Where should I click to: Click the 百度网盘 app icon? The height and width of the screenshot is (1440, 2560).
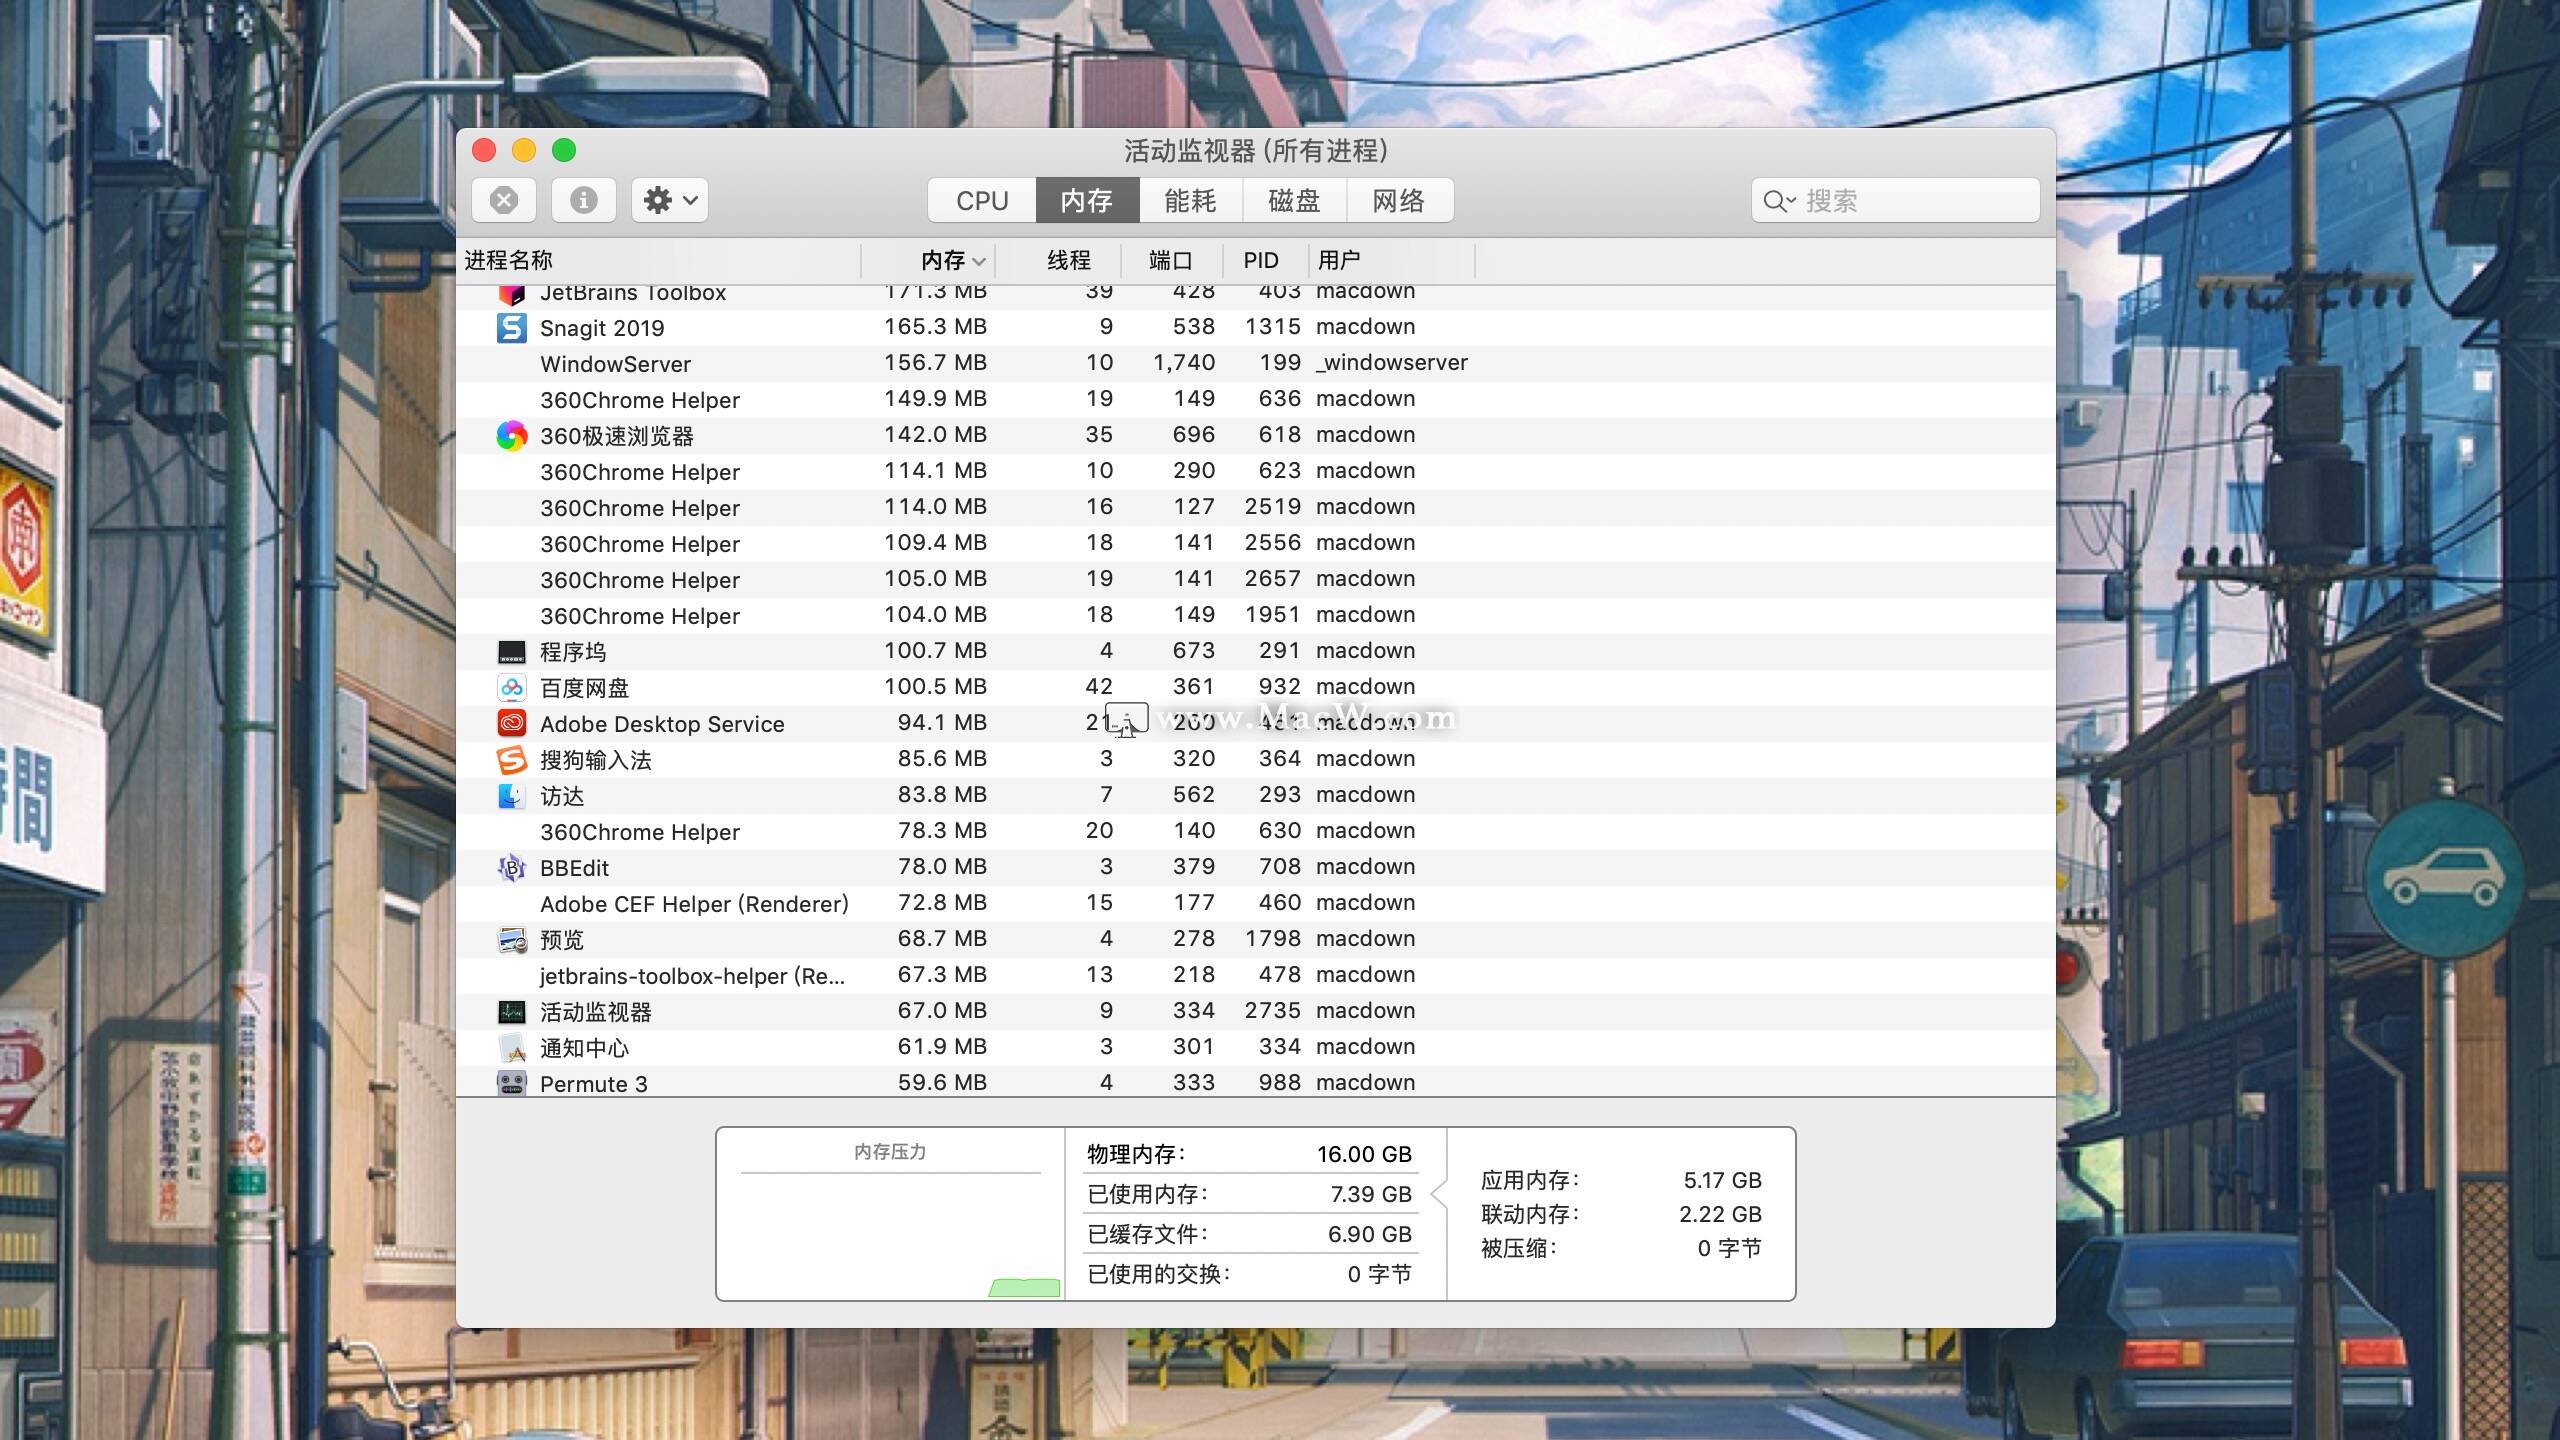click(x=512, y=688)
